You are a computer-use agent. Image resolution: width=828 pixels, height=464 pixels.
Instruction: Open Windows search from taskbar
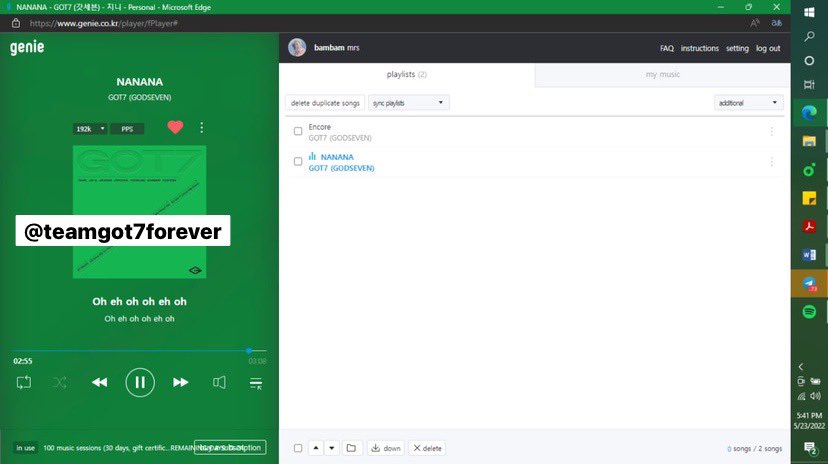point(809,36)
